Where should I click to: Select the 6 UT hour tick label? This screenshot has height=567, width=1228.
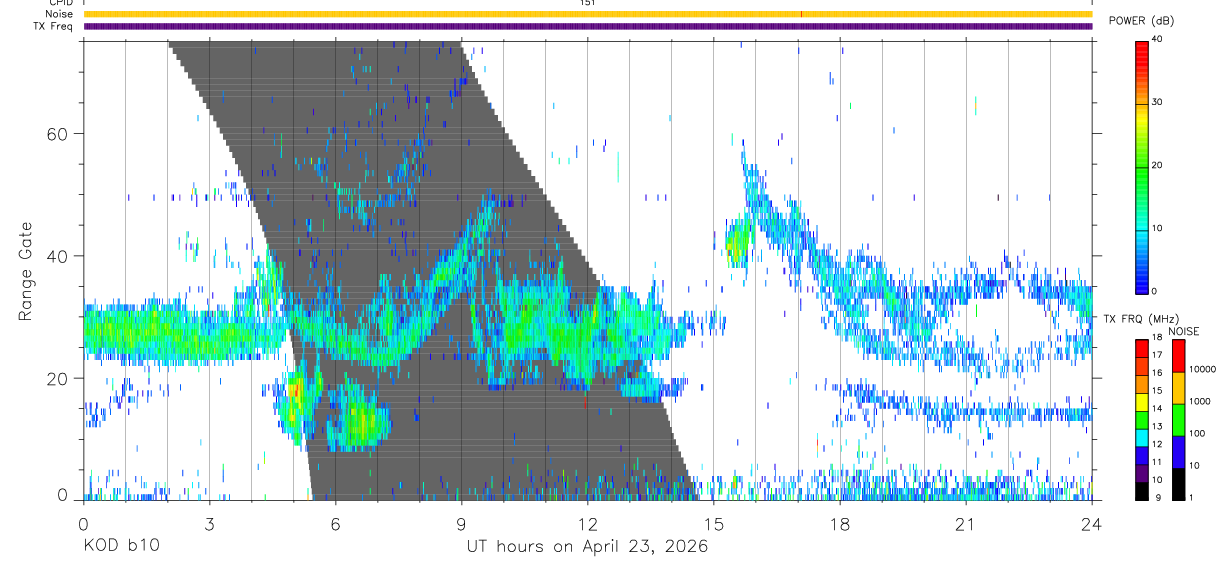point(335,524)
